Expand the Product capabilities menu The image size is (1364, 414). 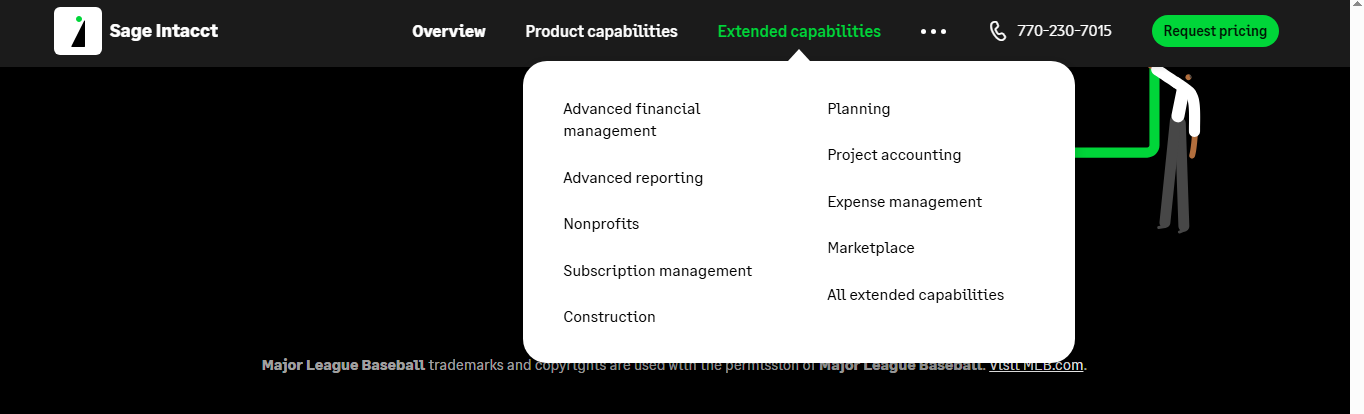(601, 31)
